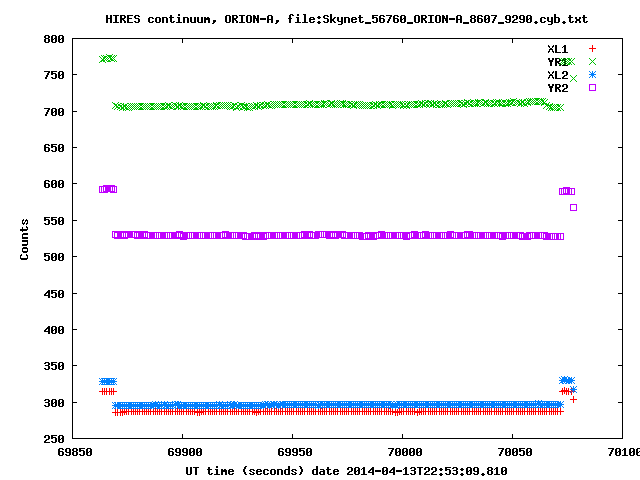Viewport: 640px width, 480px height.
Task: Select the XL1 legend label
Action: coord(558,49)
